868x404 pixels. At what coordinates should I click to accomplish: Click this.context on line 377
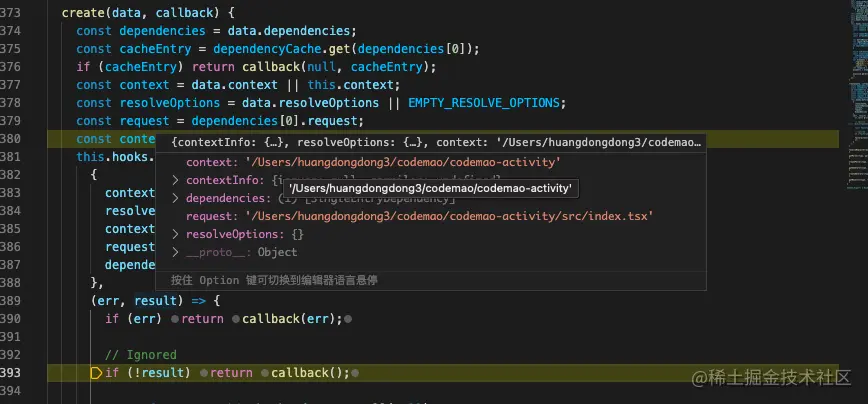[350, 85]
